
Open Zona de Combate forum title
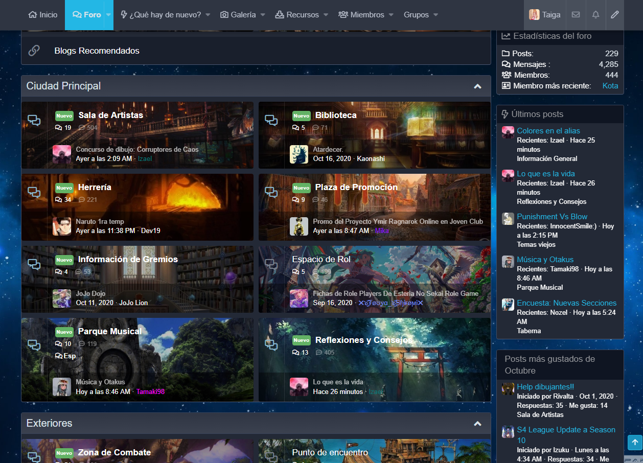[x=114, y=453]
